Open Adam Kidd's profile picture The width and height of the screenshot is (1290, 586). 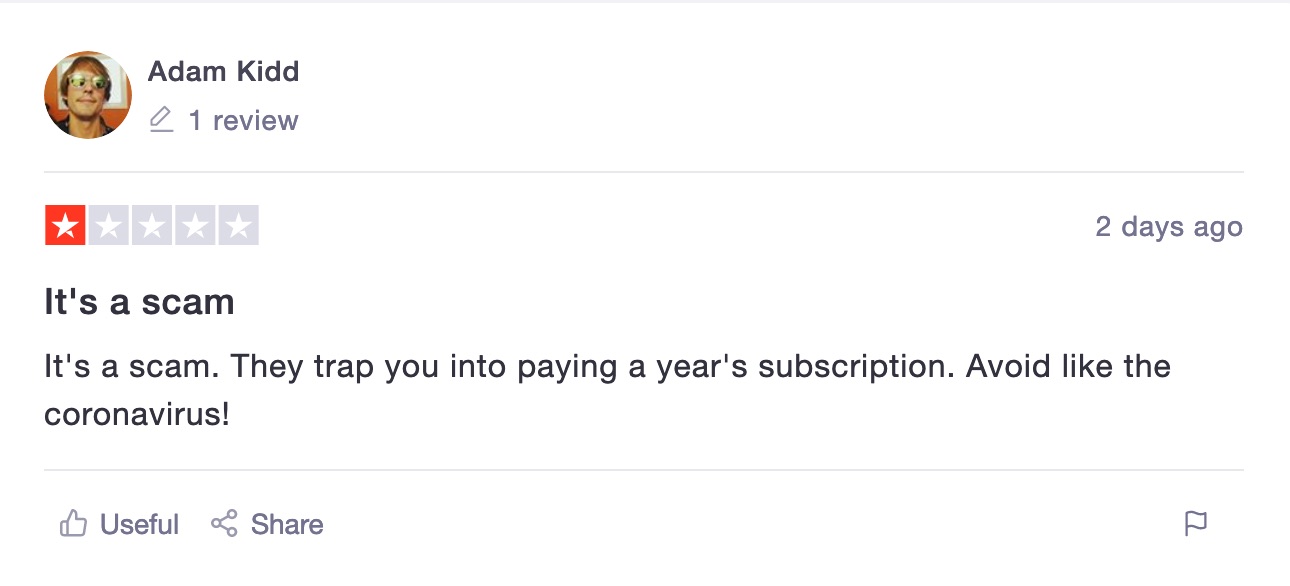click(x=88, y=95)
